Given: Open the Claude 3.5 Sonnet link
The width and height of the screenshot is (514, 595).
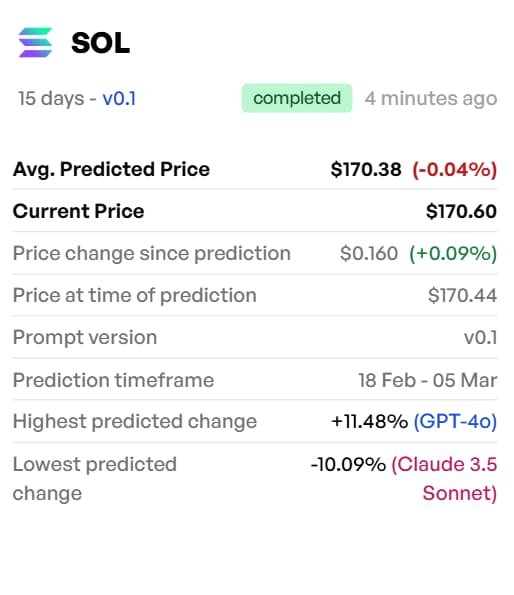Looking at the screenshot, I should coord(444,479).
